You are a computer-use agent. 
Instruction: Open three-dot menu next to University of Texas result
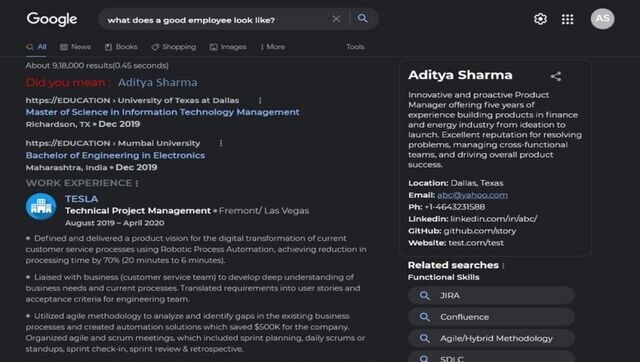[260, 100]
